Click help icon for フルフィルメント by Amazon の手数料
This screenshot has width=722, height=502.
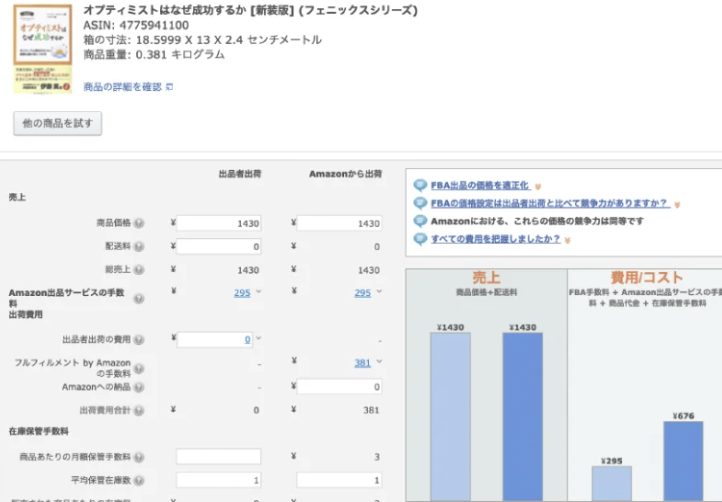(x=139, y=368)
